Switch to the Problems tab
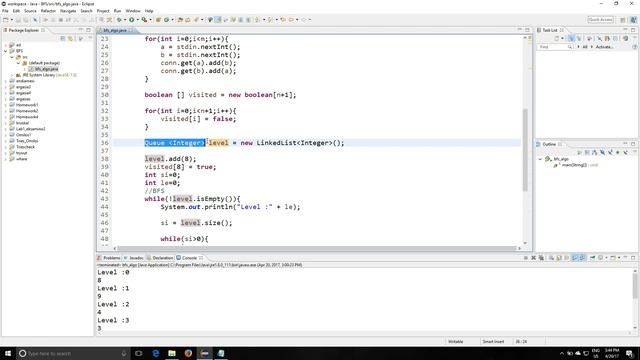The width and height of the screenshot is (640, 360). pyautogui.click(x=109, y=258)
